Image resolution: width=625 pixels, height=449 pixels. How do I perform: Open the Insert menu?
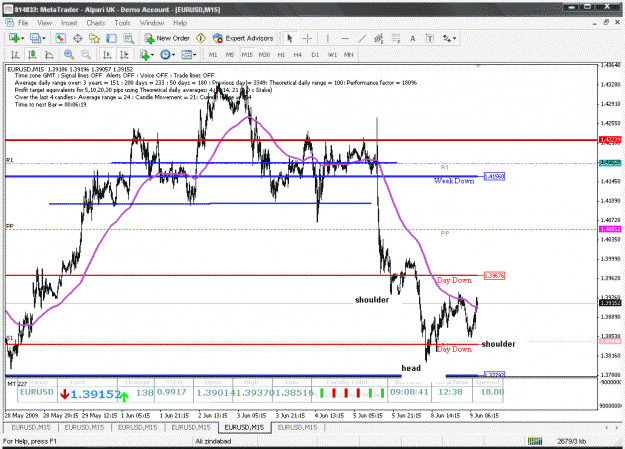69,23
